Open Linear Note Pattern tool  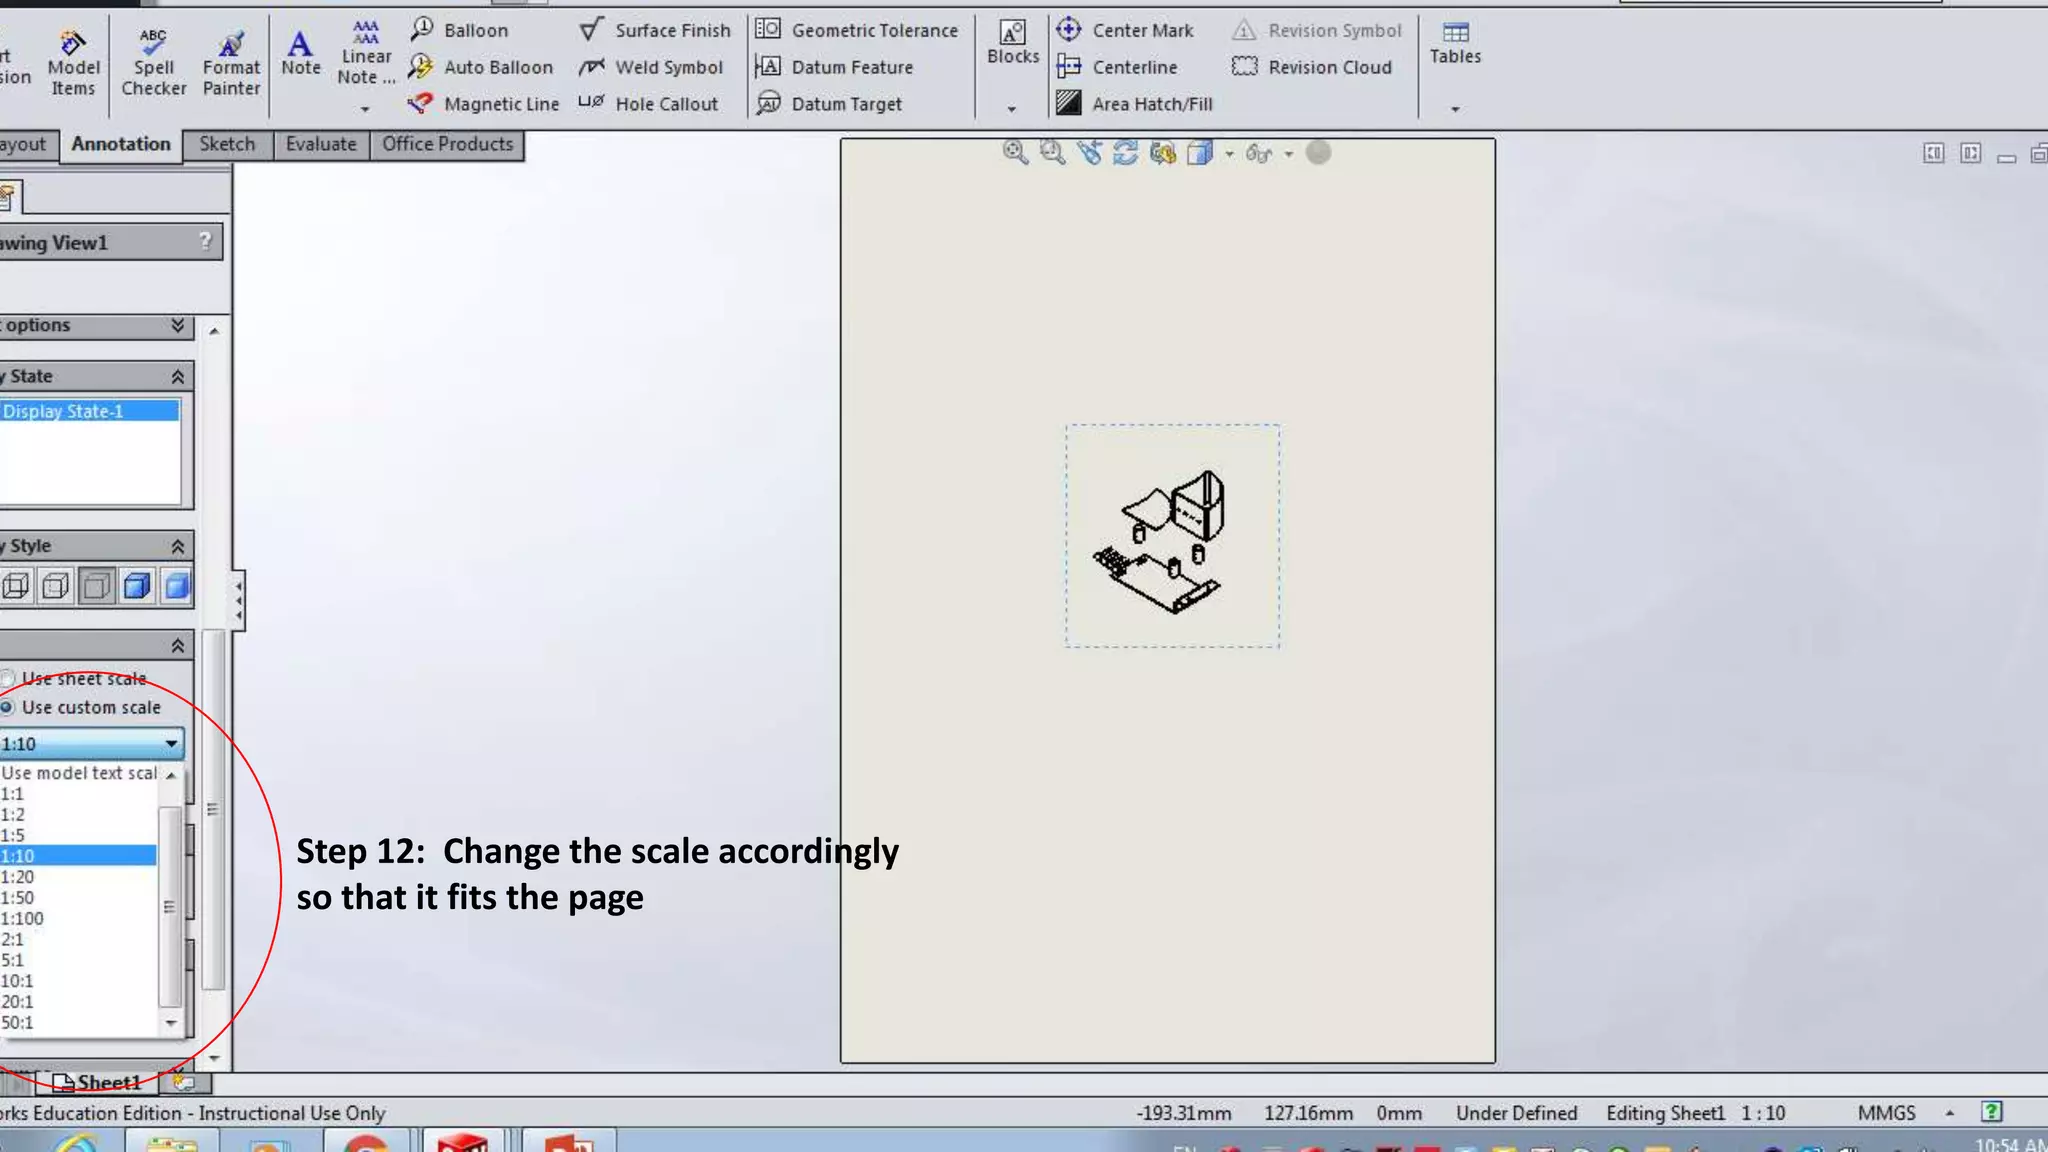366,53
